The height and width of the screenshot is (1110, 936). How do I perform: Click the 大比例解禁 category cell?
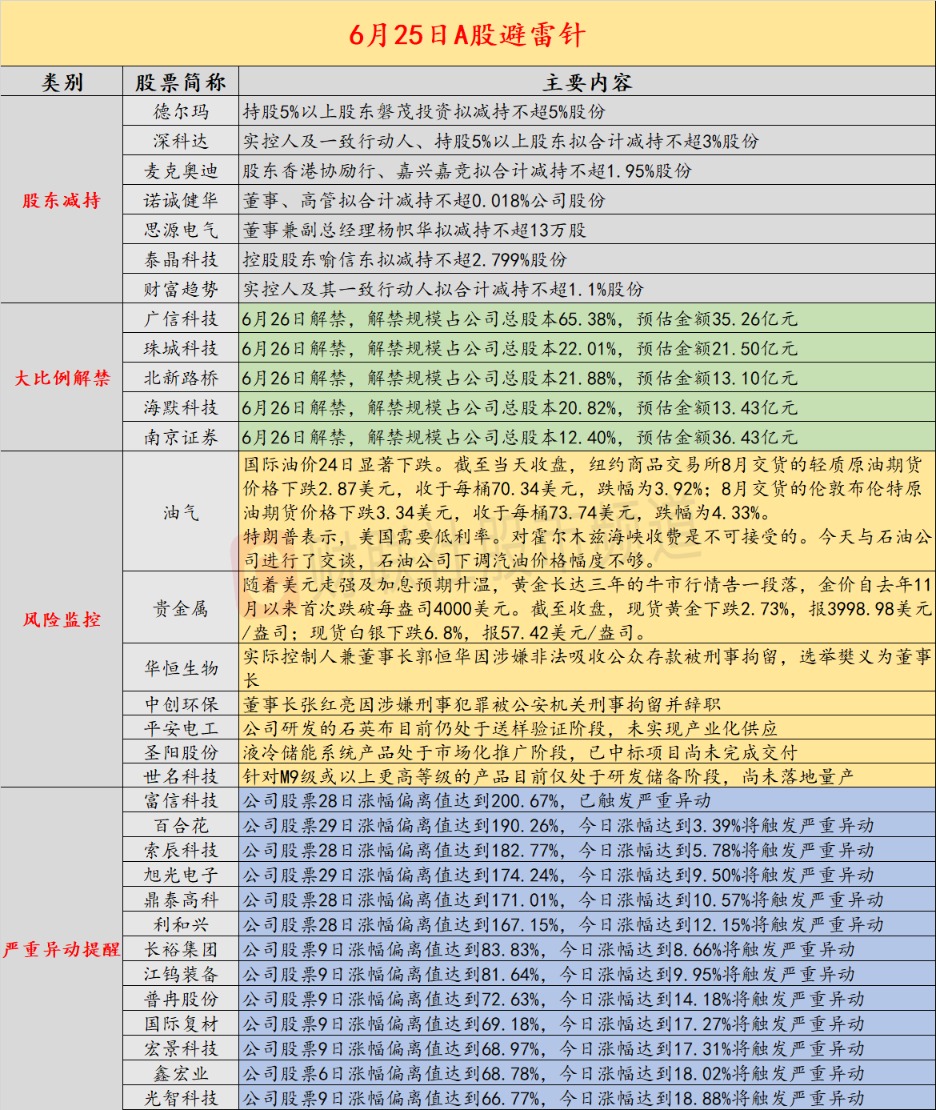(62, 377)
